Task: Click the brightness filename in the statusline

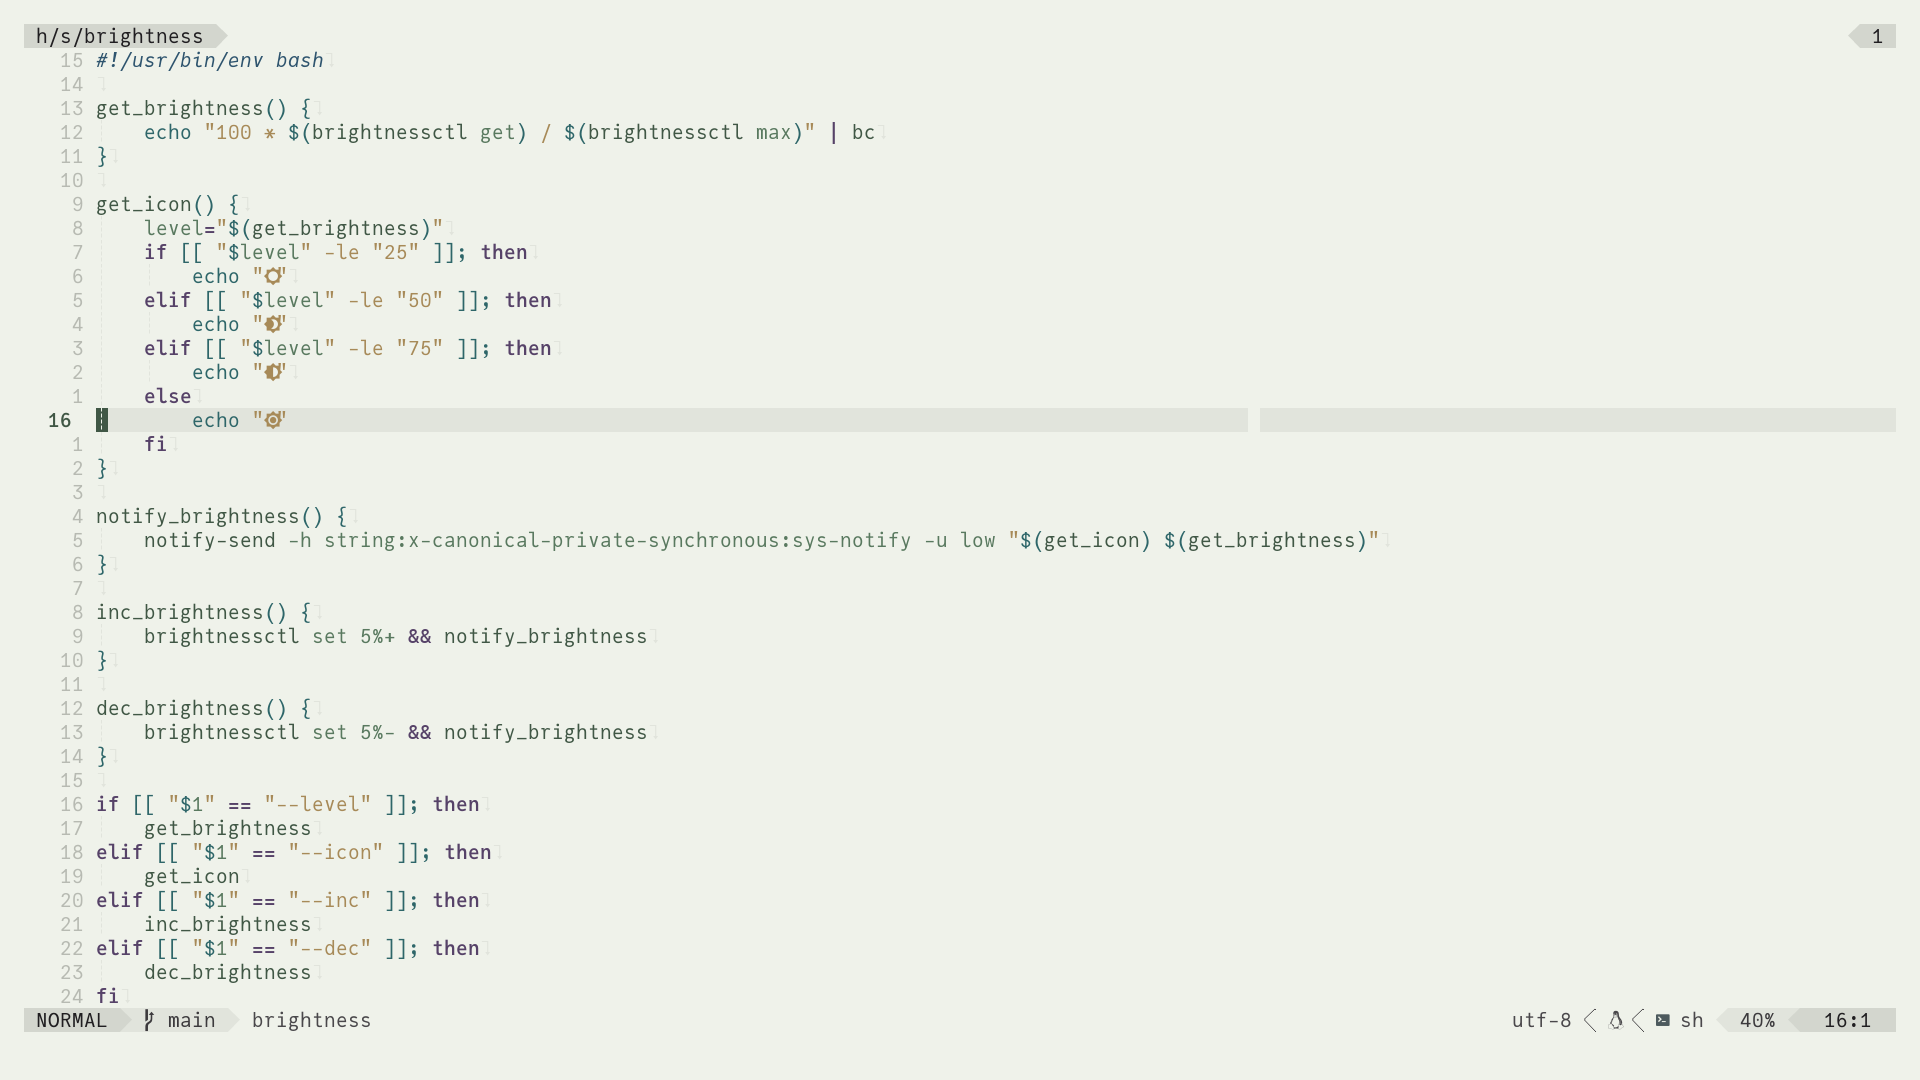Action: pyautogui.click(x=311, y=1020)
